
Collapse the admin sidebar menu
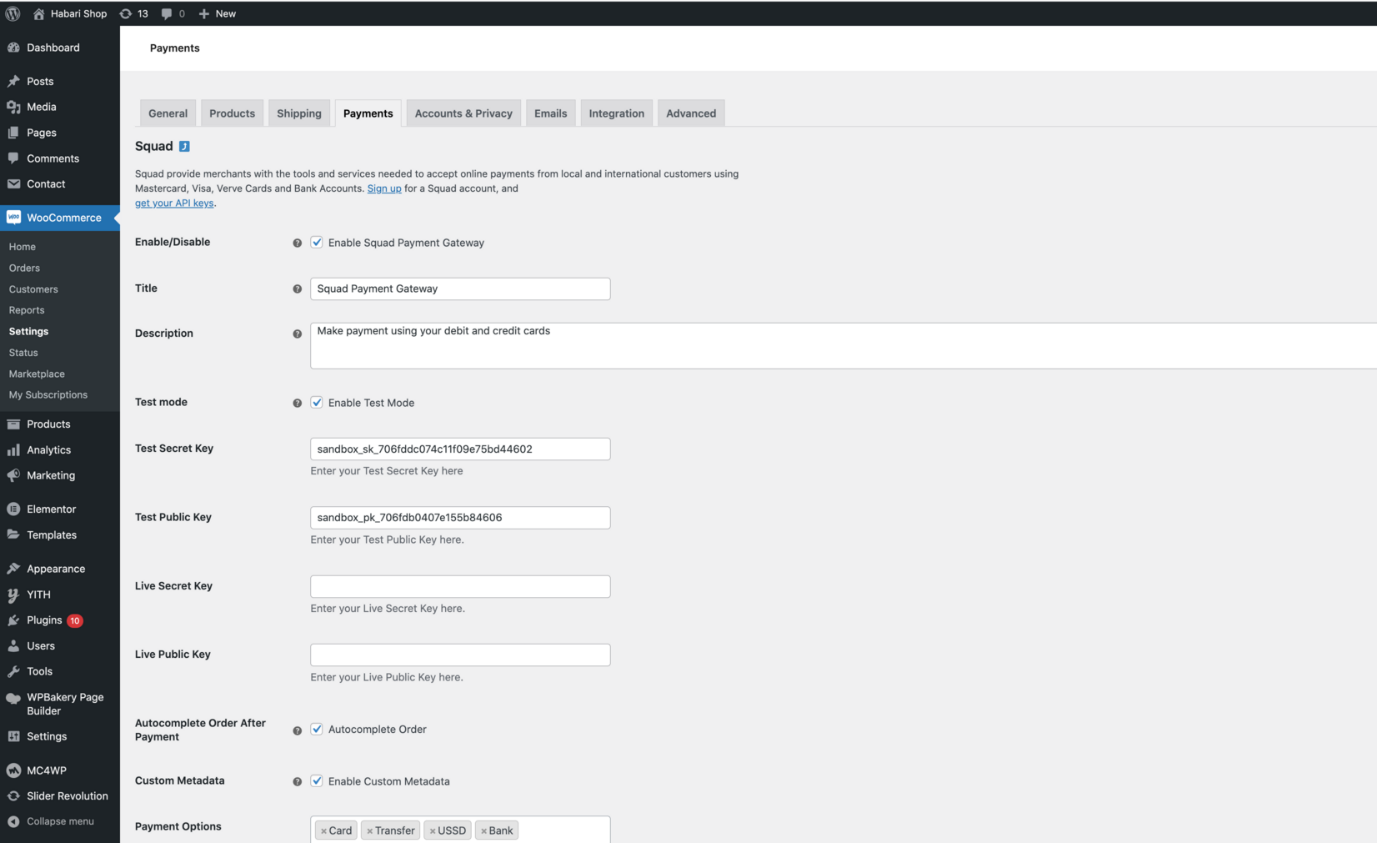click(x=51, y=821)
